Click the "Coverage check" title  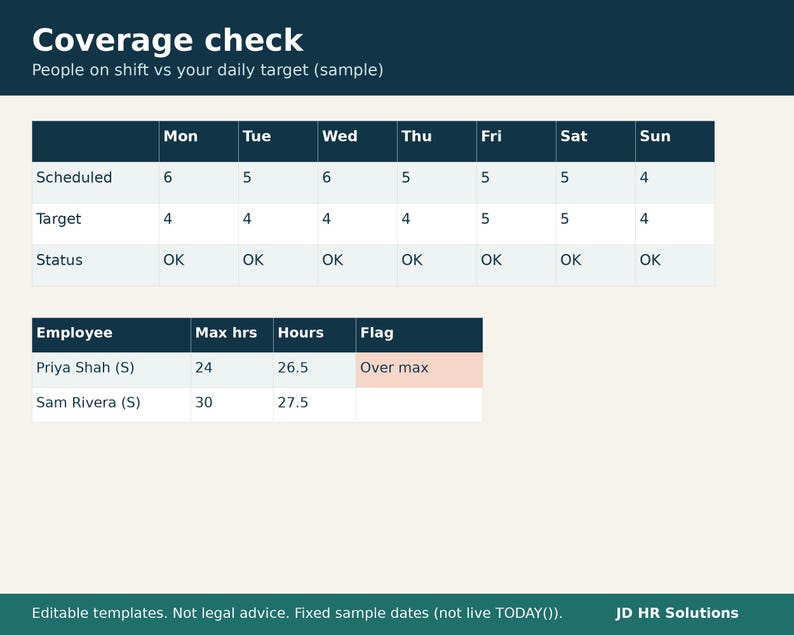[x=167, y=41]
